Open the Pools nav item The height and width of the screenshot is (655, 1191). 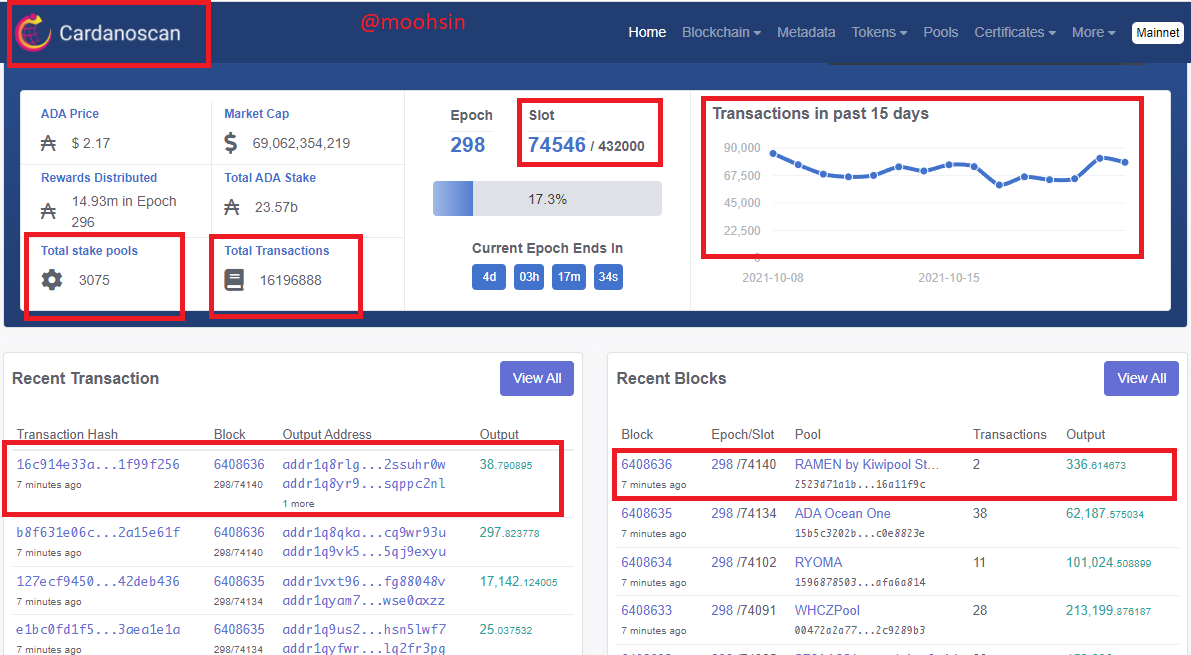click(x=940, y=32)
